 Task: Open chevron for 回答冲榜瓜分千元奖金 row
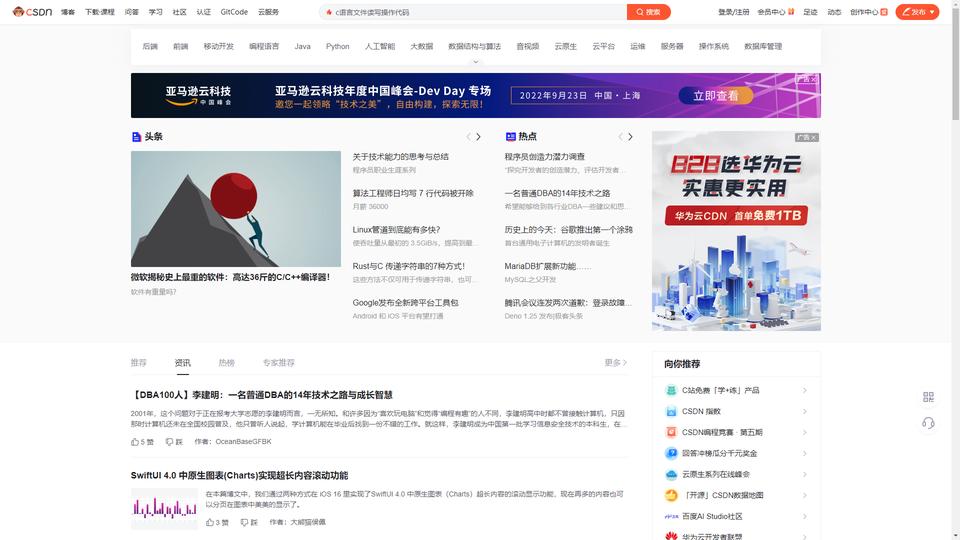[x=804, y=454]
